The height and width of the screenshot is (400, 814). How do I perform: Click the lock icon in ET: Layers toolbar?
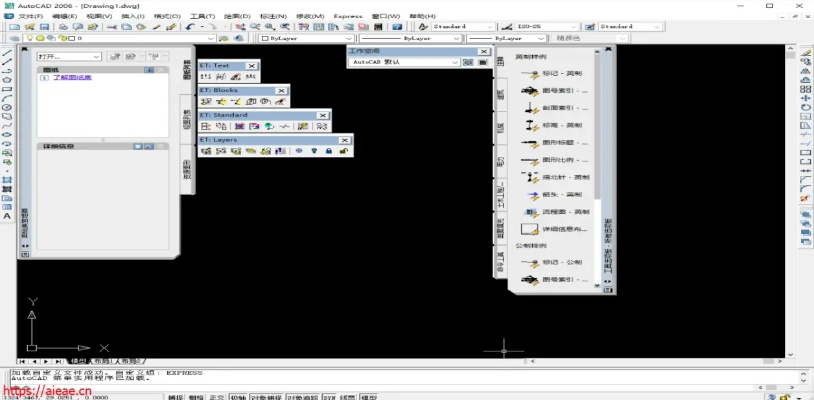click(329, 152)
